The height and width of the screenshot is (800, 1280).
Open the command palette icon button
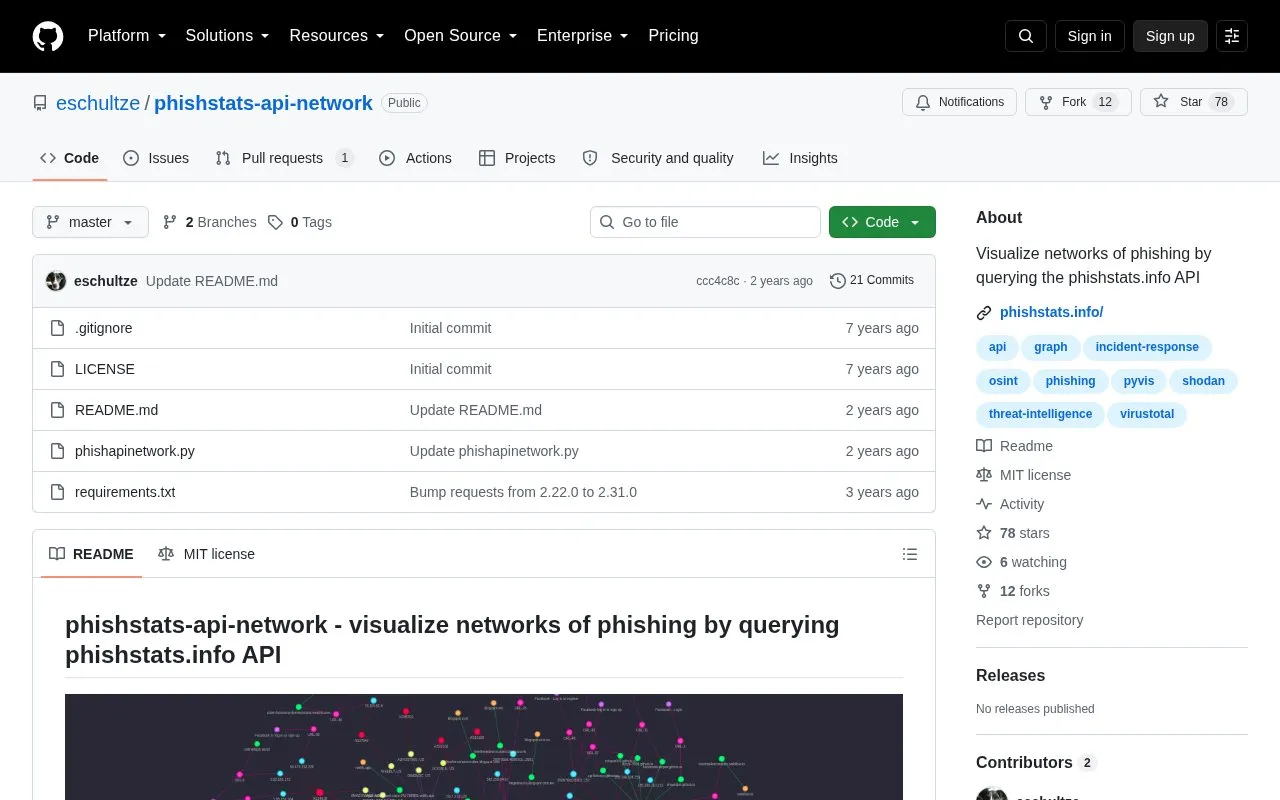[1232, 36]
